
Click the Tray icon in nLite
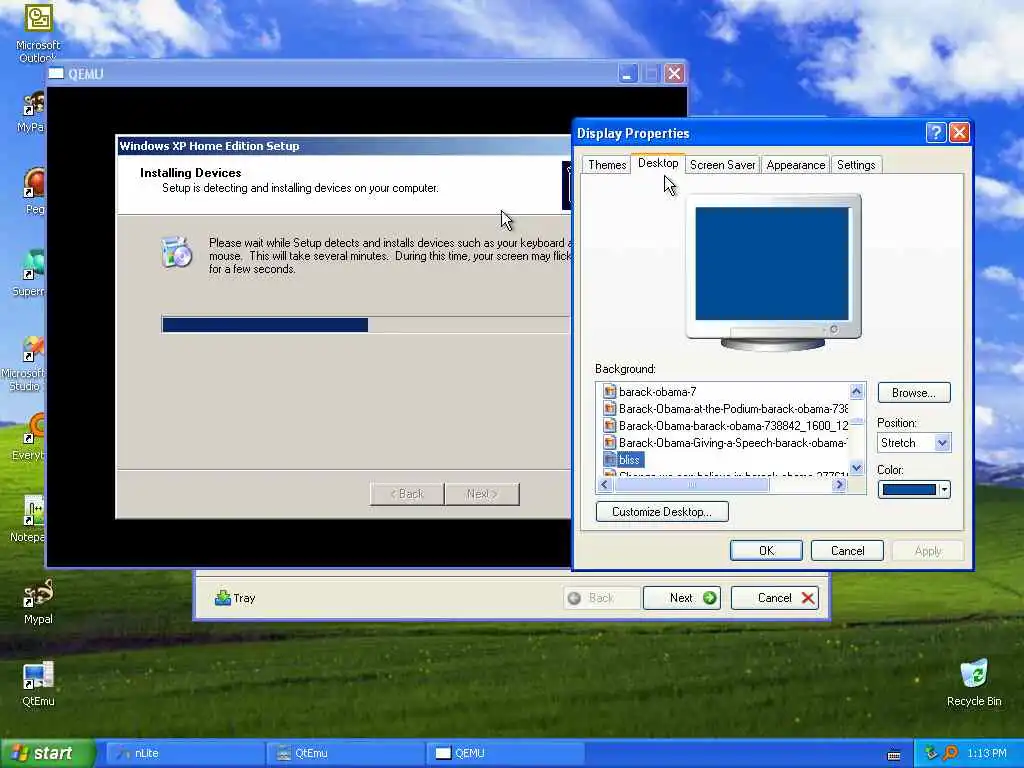[x=223, y=598]
